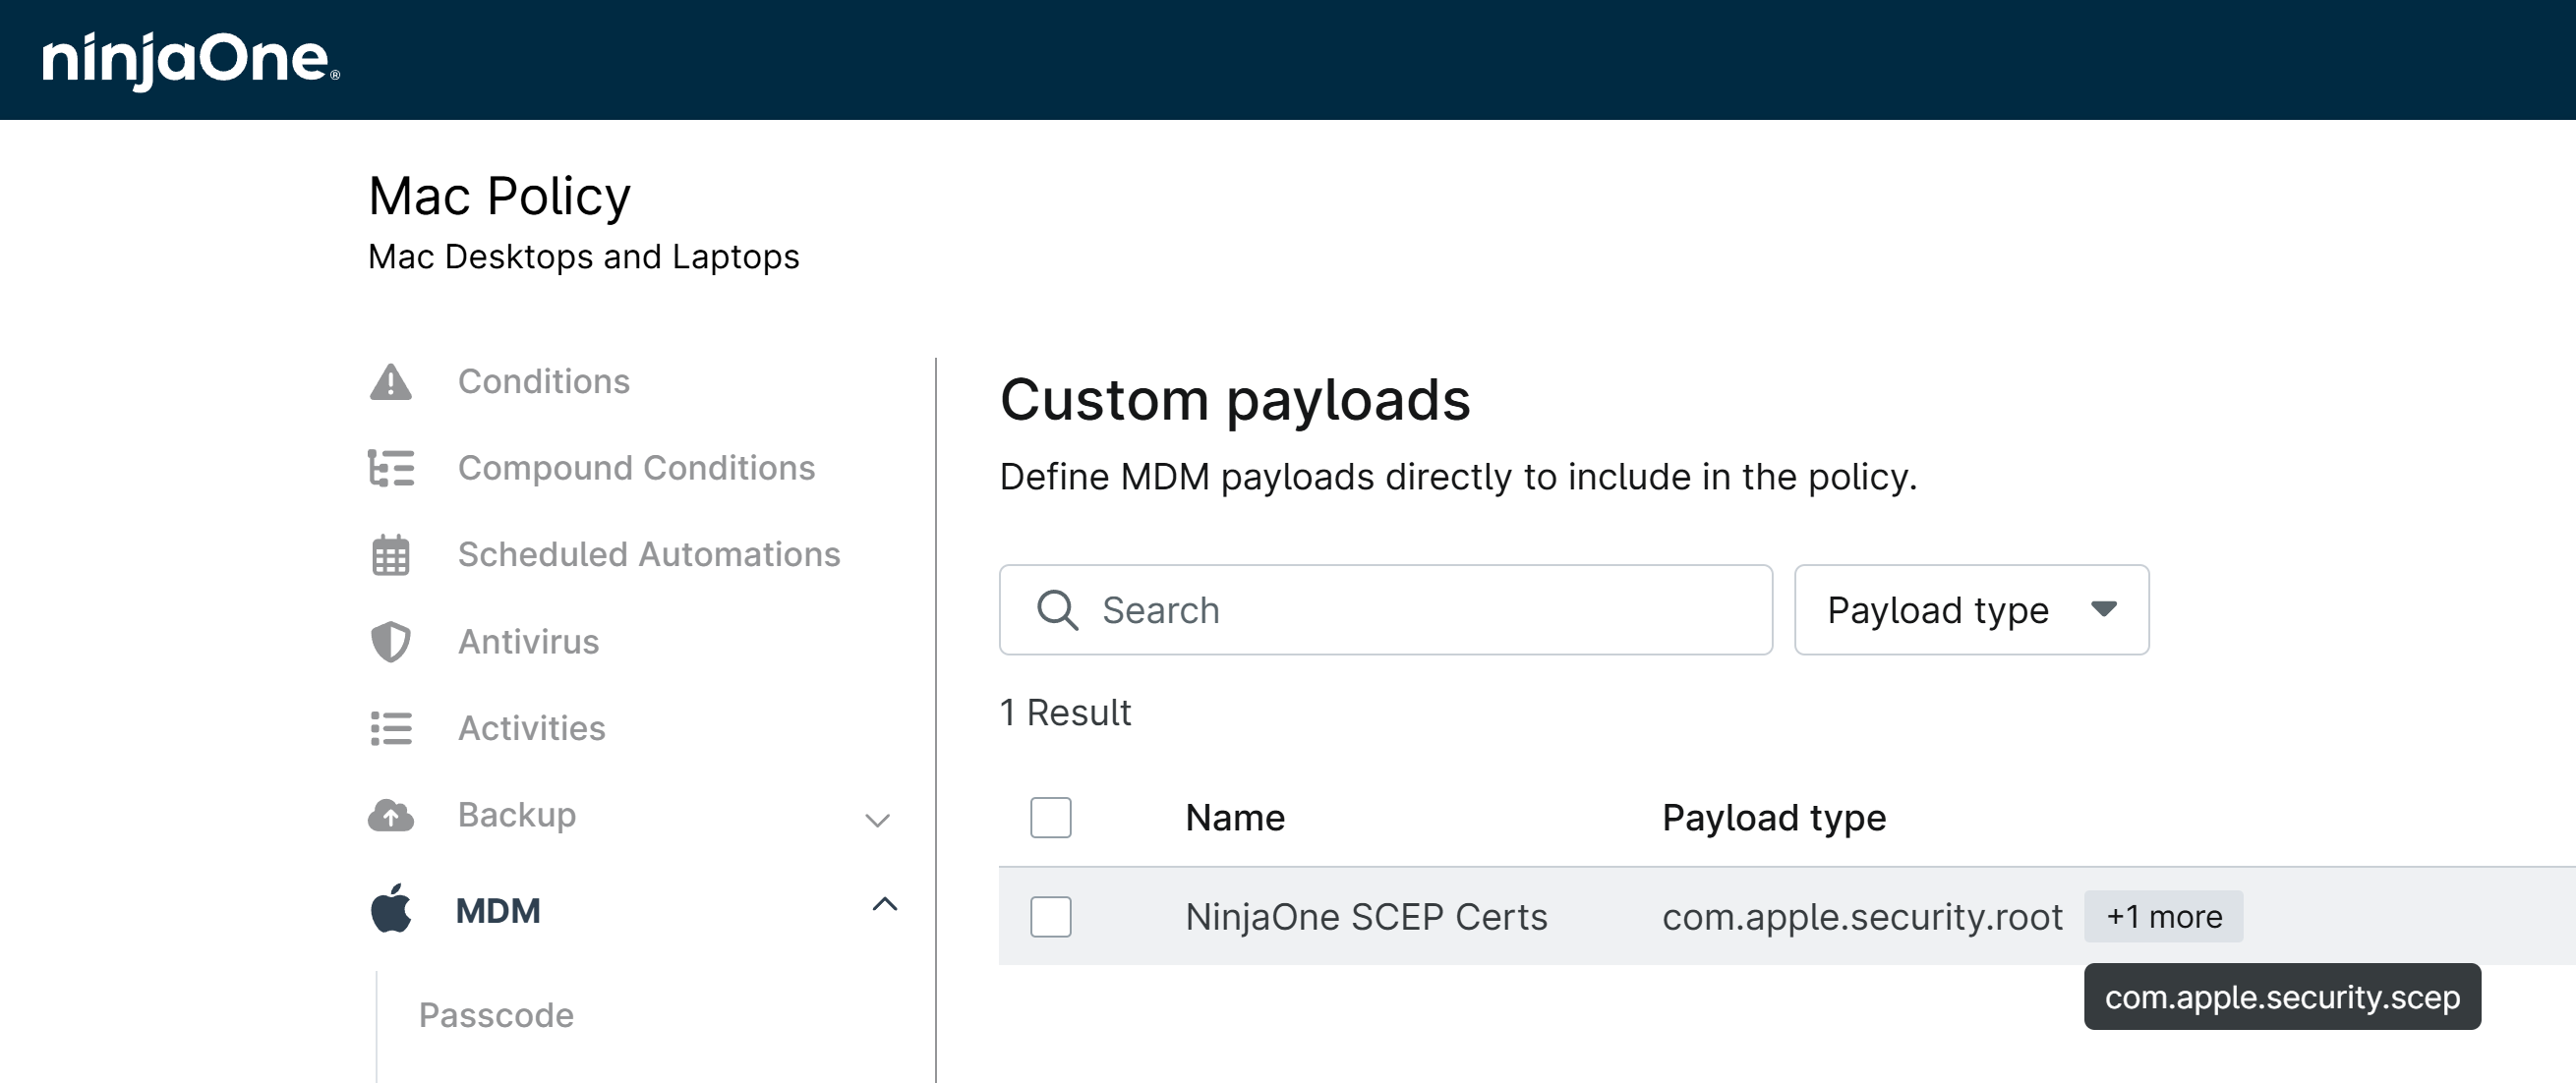Viewport: 2576px width, 1083px height.
Task: Select Antivirus in the policy sidebar
Action: pos(528,642)
